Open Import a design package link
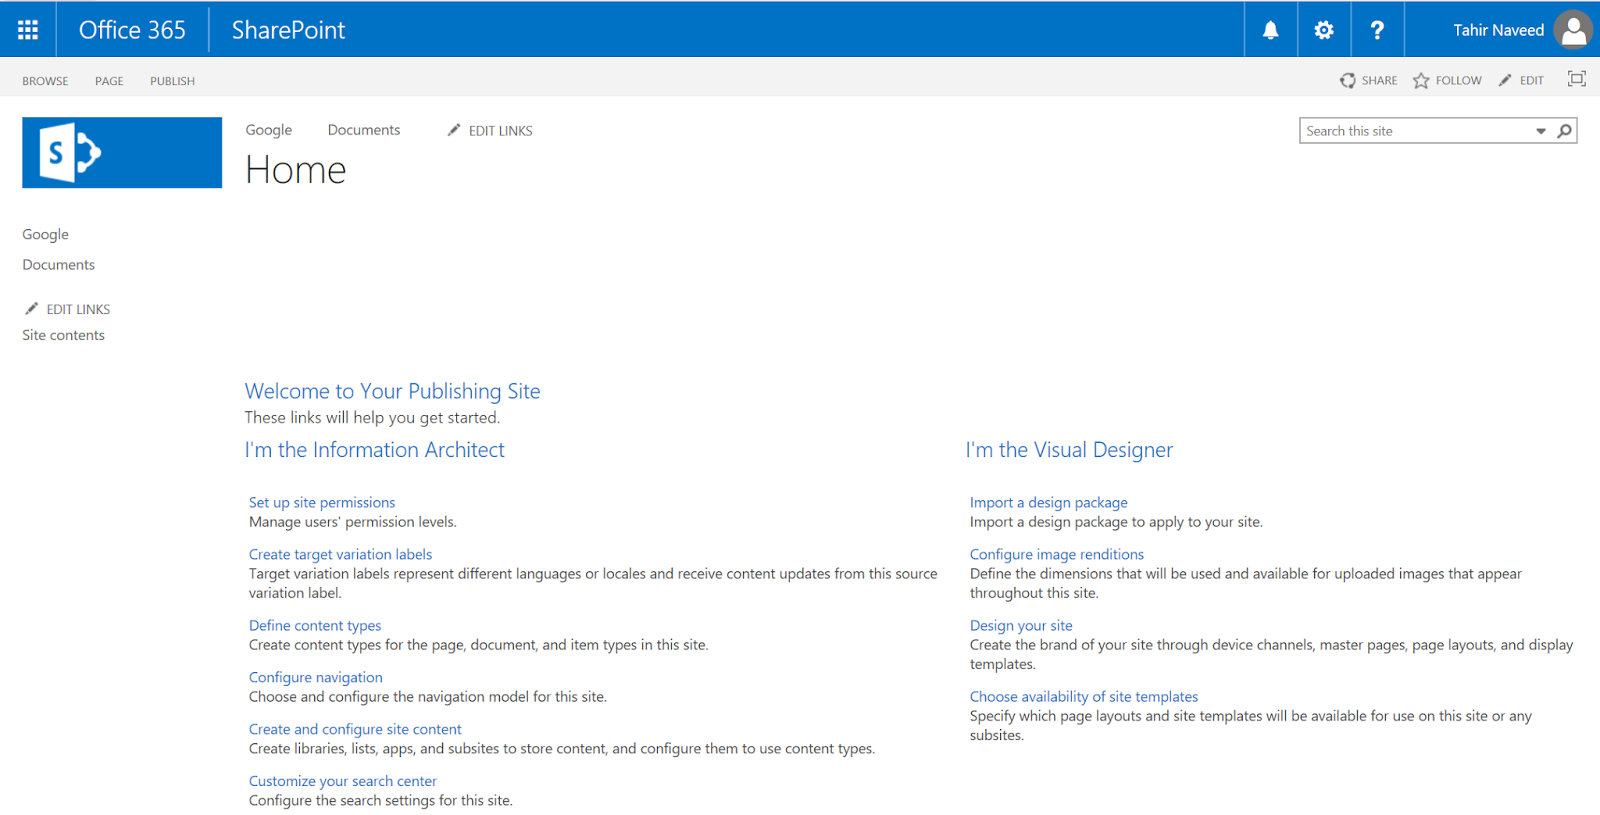 (x=1049, y=502)
